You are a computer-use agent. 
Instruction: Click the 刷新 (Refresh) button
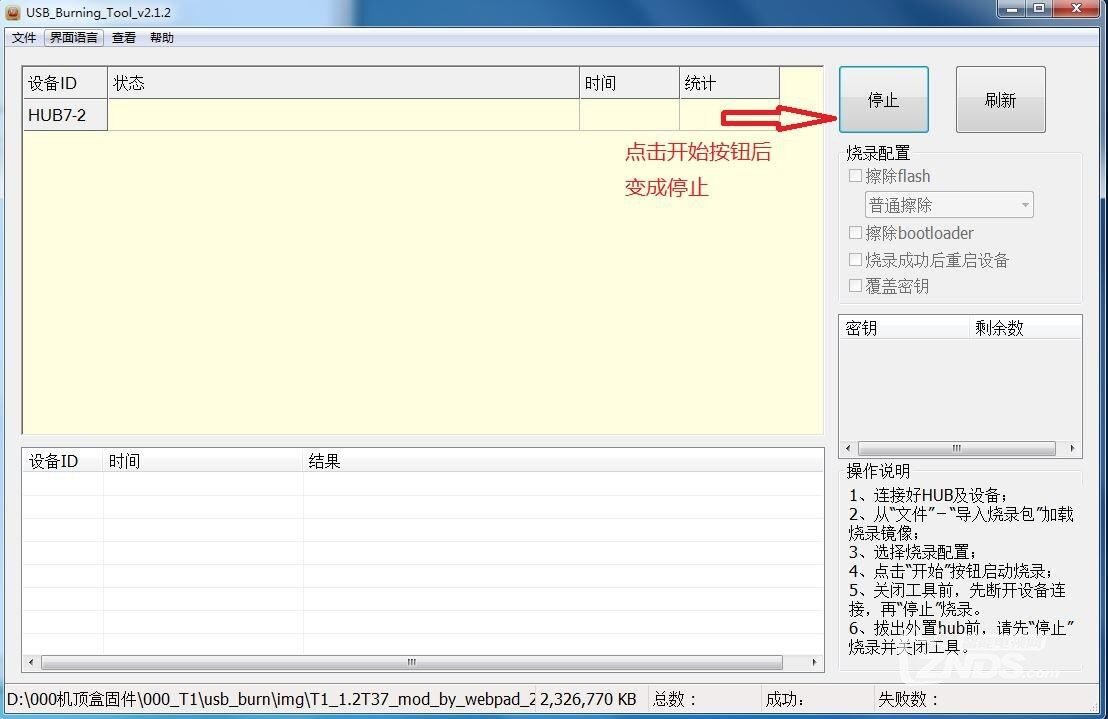tap(1000, 100)
